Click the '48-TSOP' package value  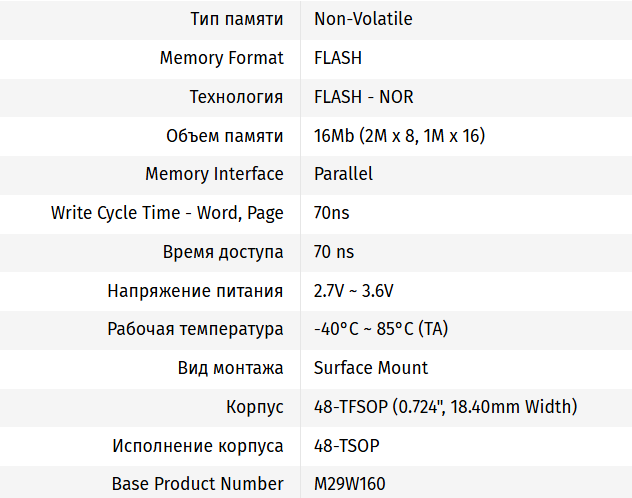(x=346, y=446)
